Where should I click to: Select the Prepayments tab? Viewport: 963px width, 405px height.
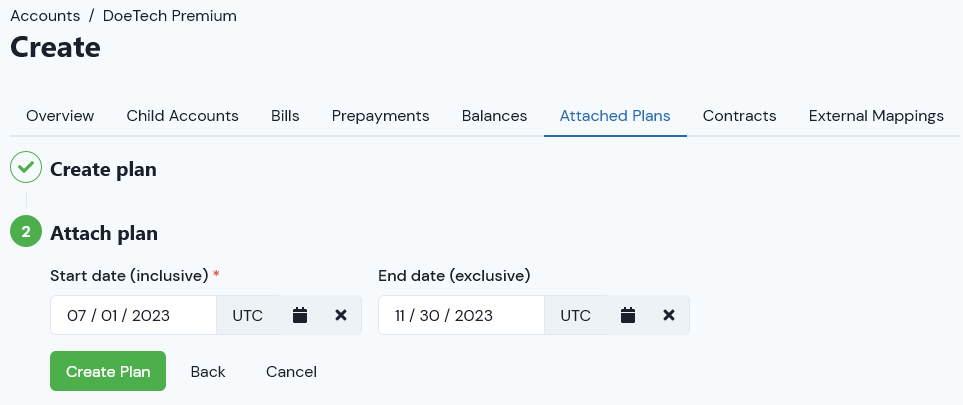coord(380,116)
